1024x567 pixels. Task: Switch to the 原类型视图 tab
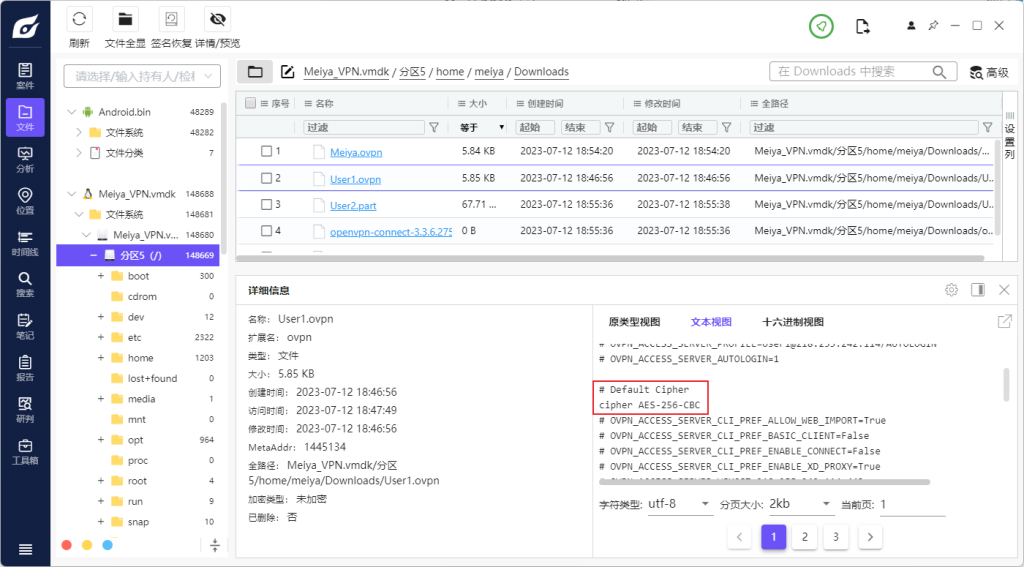[634, 322]
